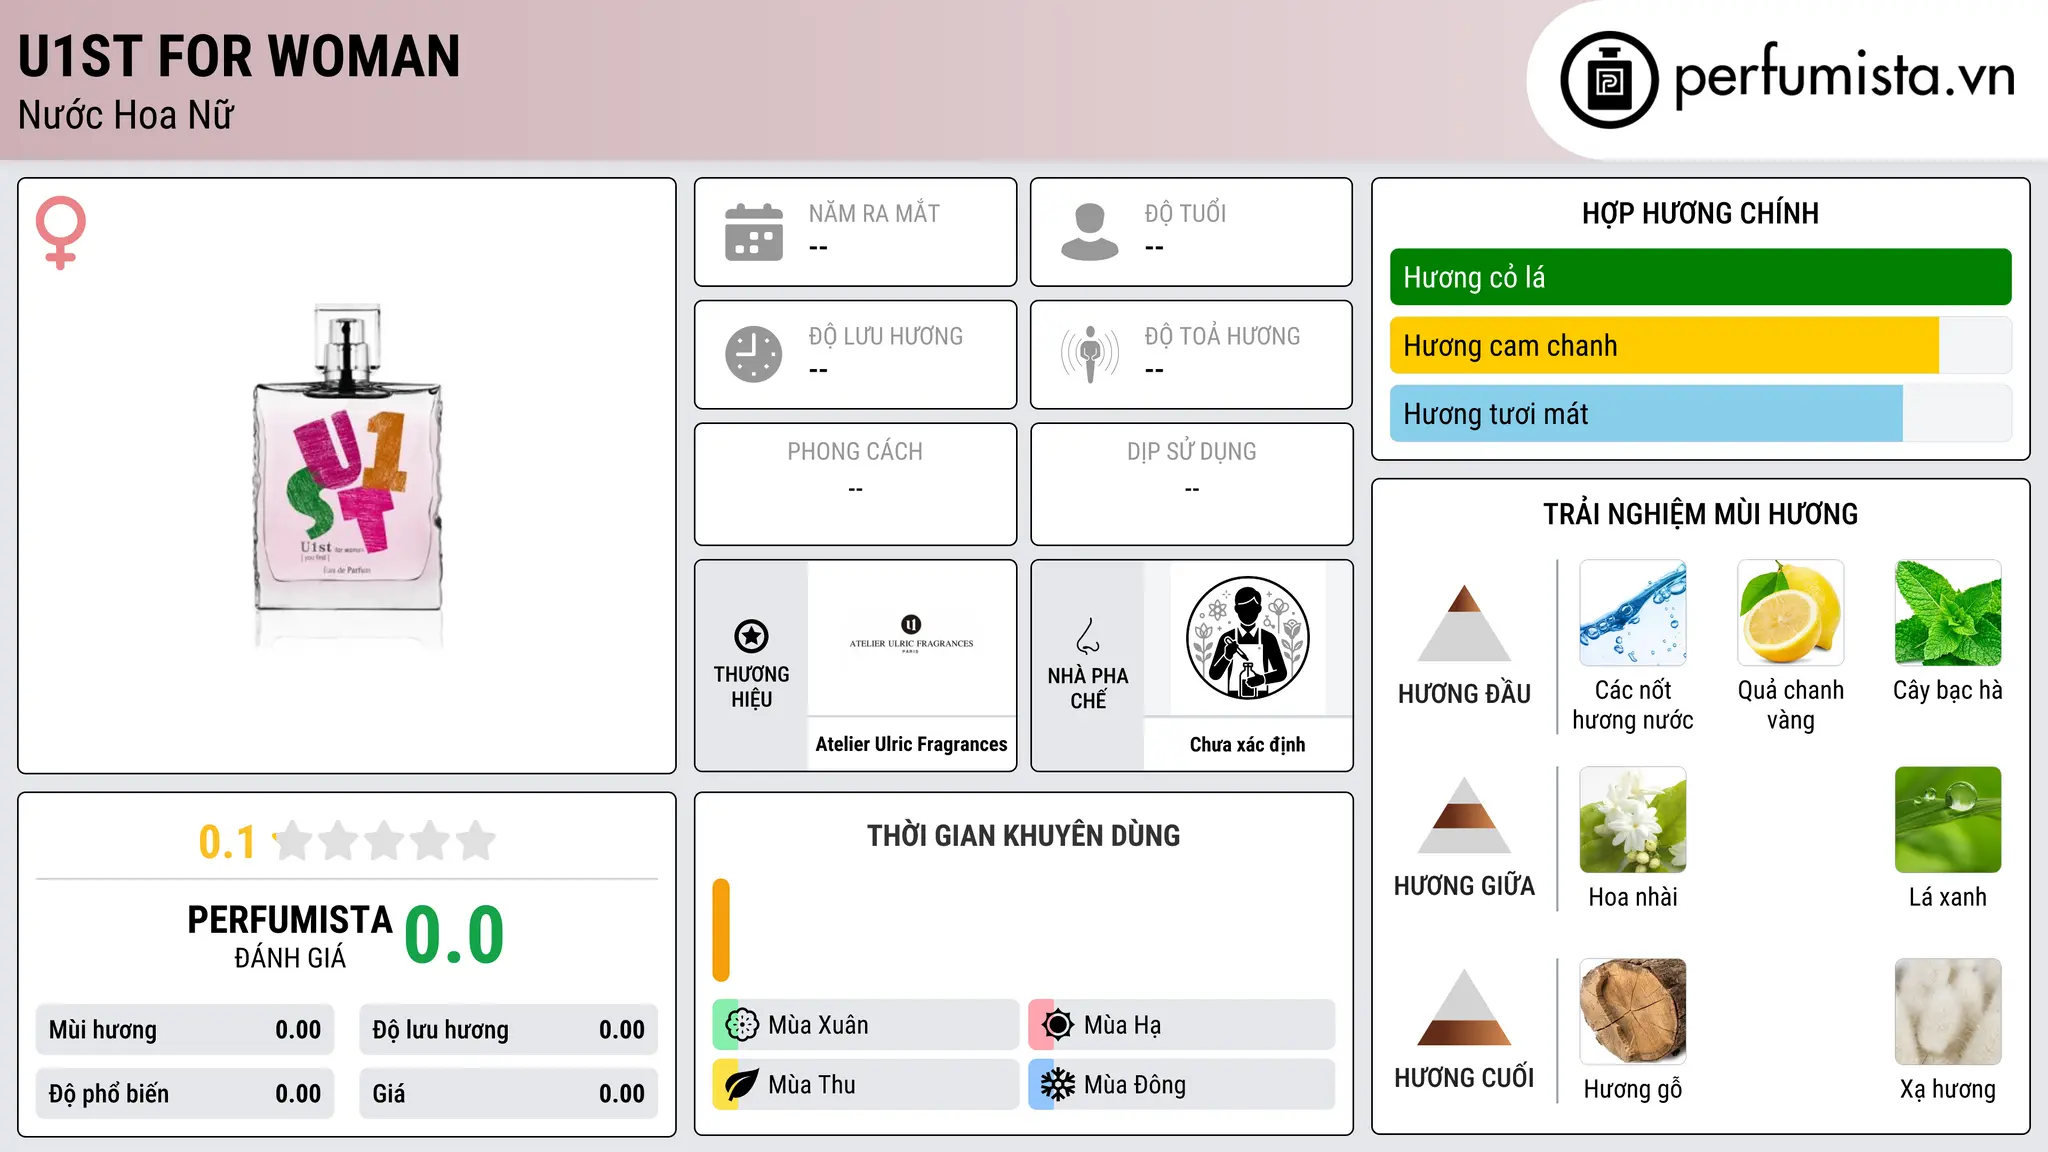Click the perfumista.vn site name
The image size is (2048, 1152).
pyautogui.click(x=1844, y=75)
